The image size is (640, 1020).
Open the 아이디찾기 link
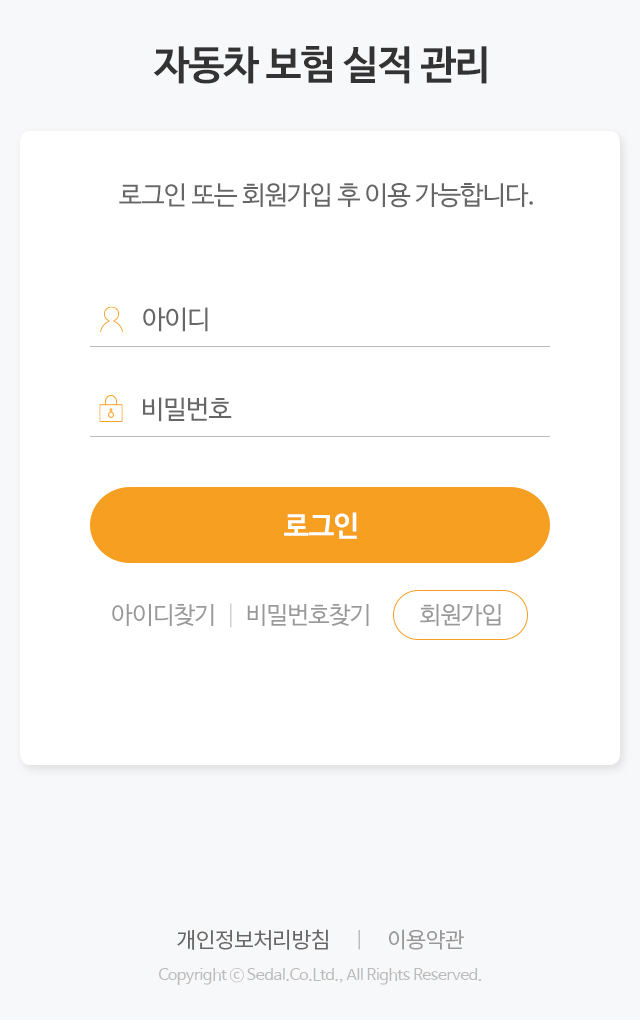pyautogui.click(x=163, y=615)
